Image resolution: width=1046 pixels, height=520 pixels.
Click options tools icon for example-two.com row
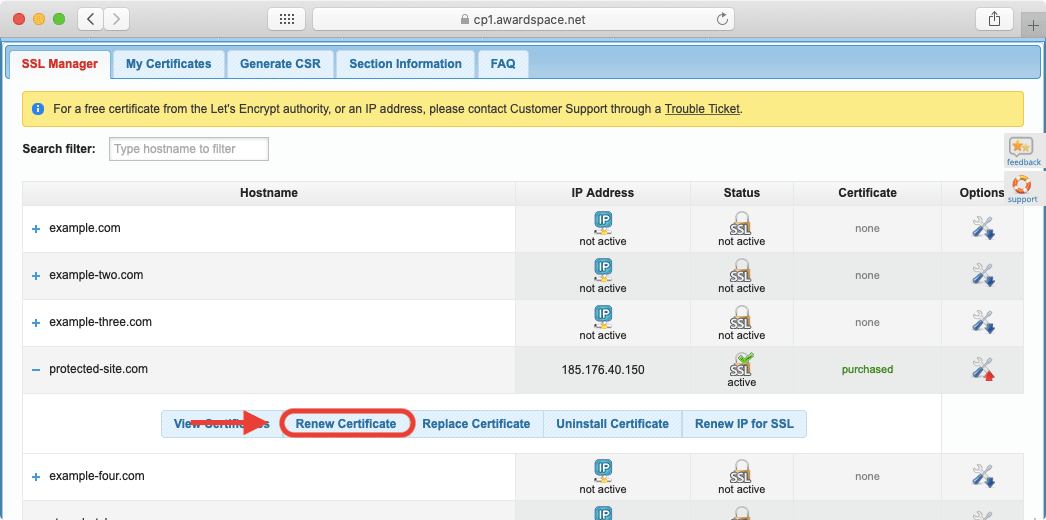(982, 275)
